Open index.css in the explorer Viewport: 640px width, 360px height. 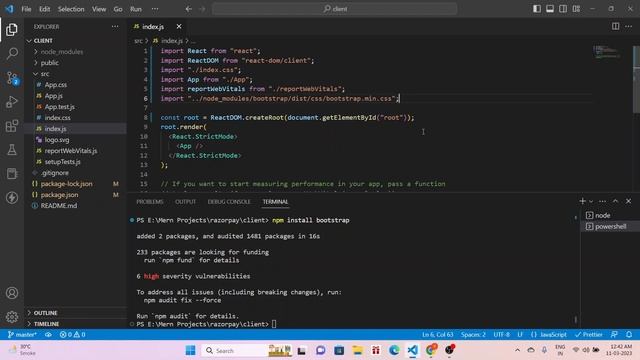tap(76, 118)
